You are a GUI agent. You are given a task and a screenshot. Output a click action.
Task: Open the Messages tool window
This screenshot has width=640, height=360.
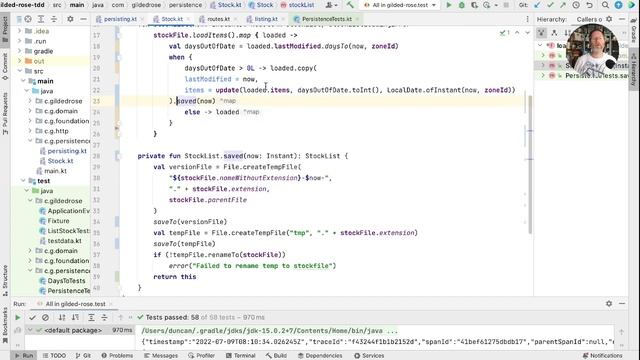[161, 356]
